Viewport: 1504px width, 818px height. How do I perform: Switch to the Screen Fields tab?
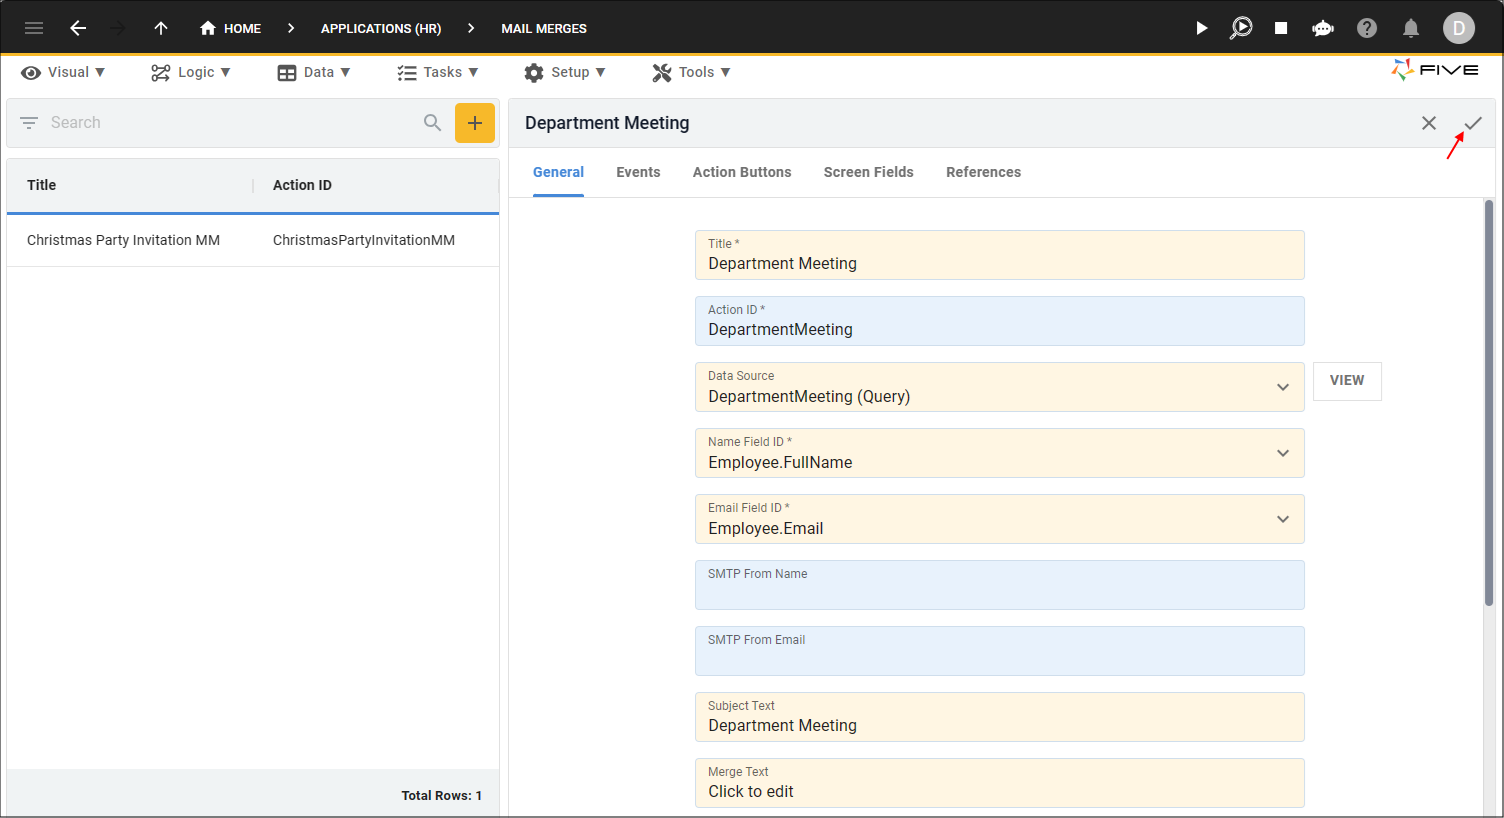point(869,172)
